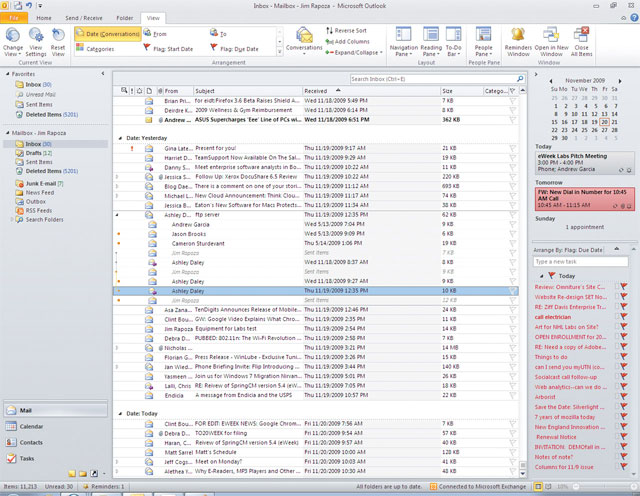Minimize the navigation pane with the chevron
The height and width of the screenshot is (496, 640).
(103, 73)
